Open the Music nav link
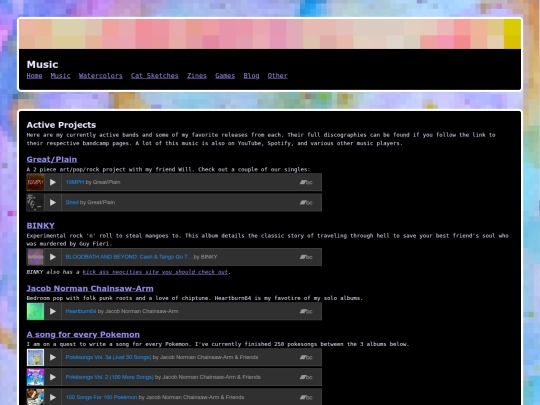Viewport: 540px width, 405px height. pos(61,76)
